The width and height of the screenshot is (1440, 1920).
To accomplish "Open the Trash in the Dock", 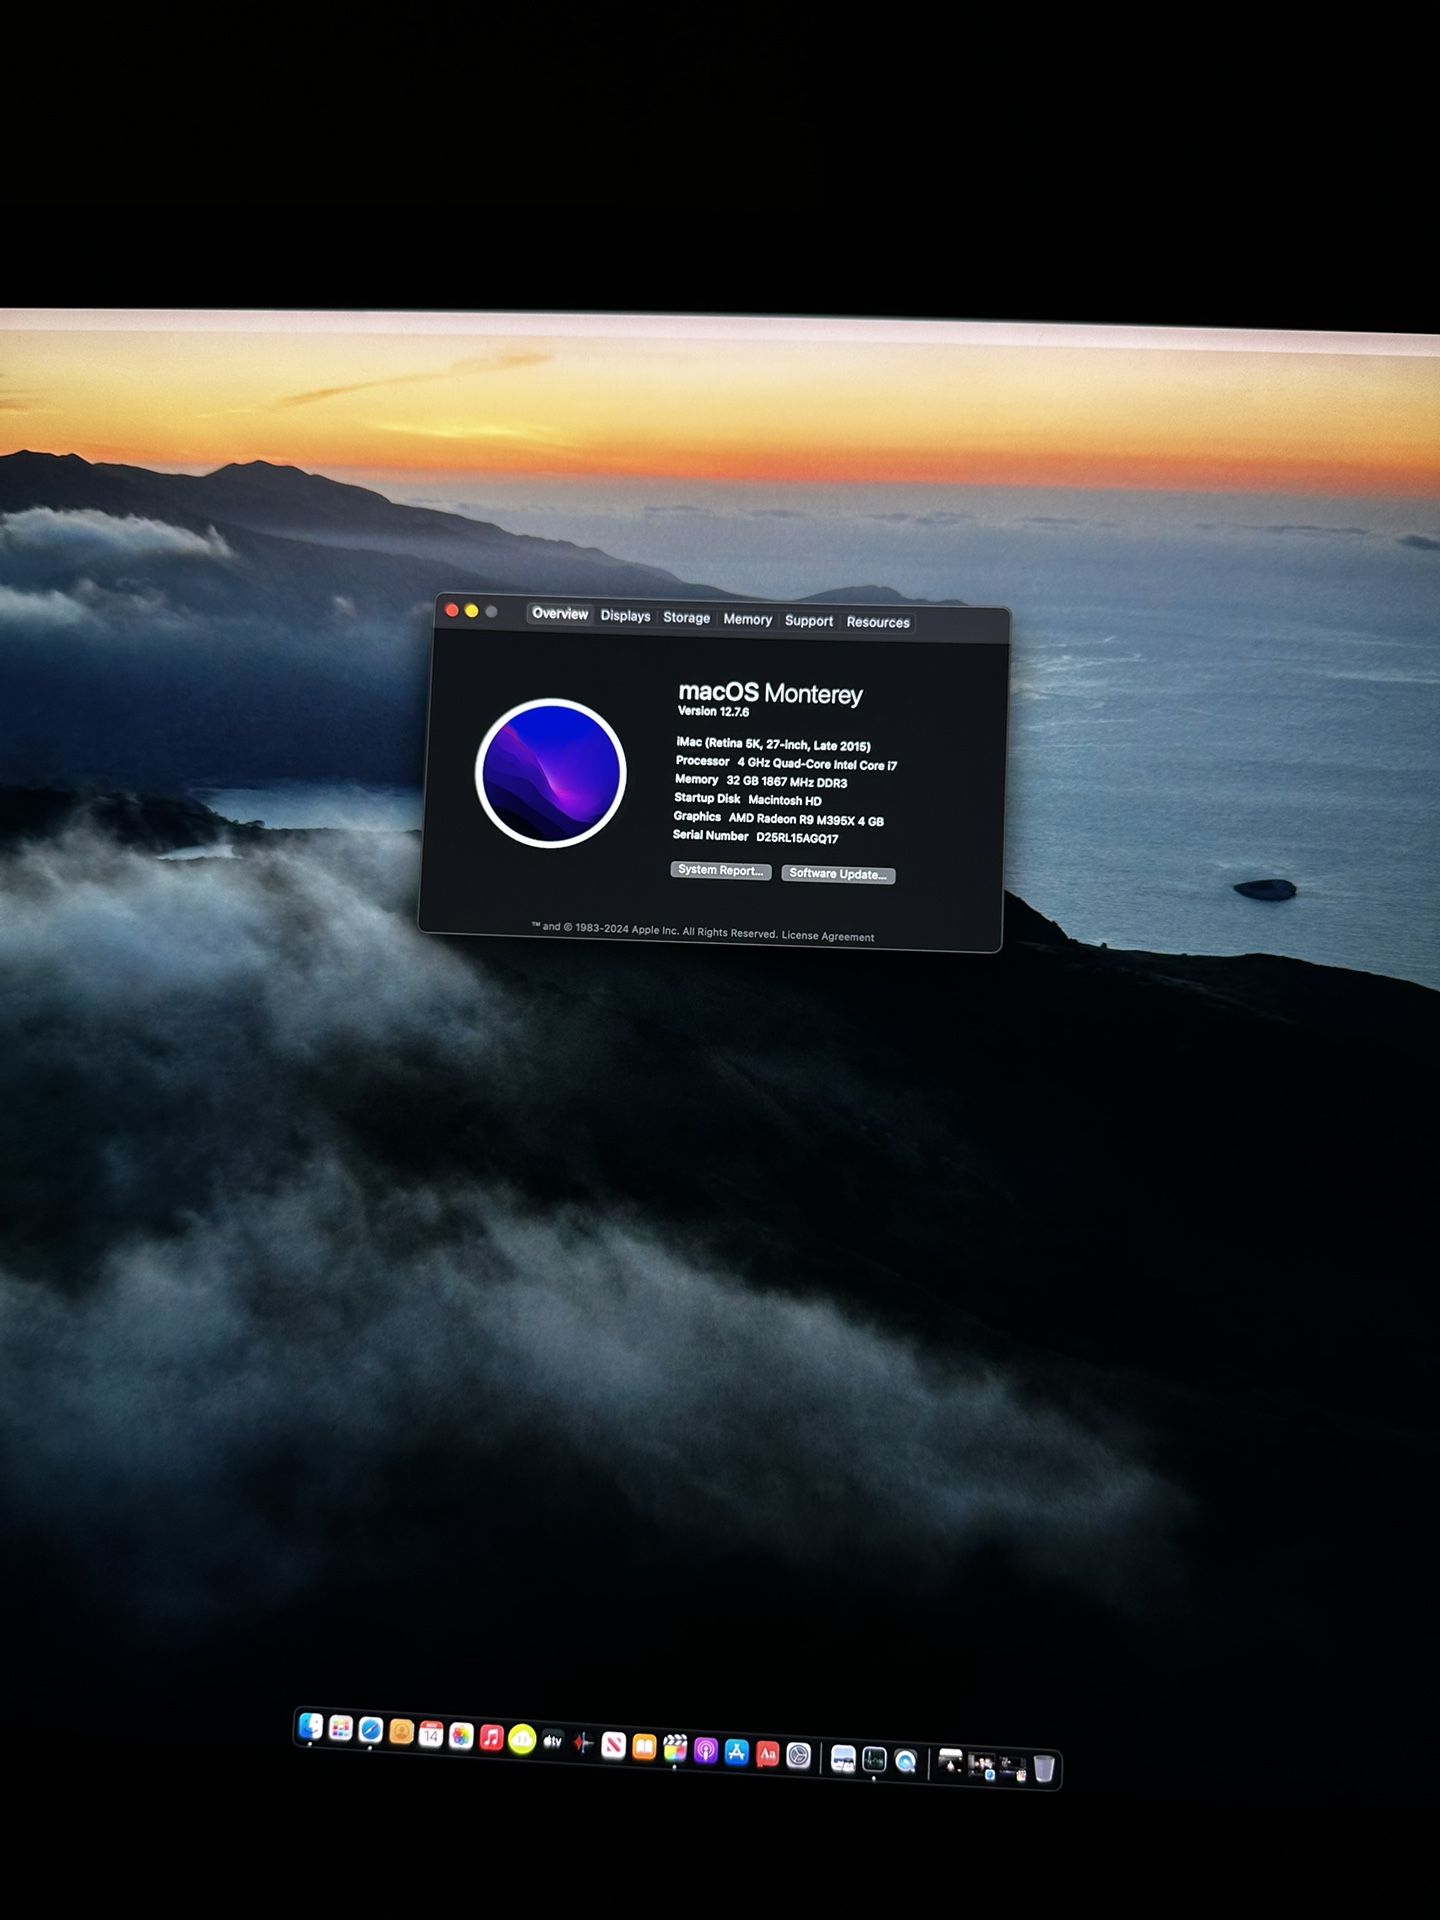I will 1044,1769.
